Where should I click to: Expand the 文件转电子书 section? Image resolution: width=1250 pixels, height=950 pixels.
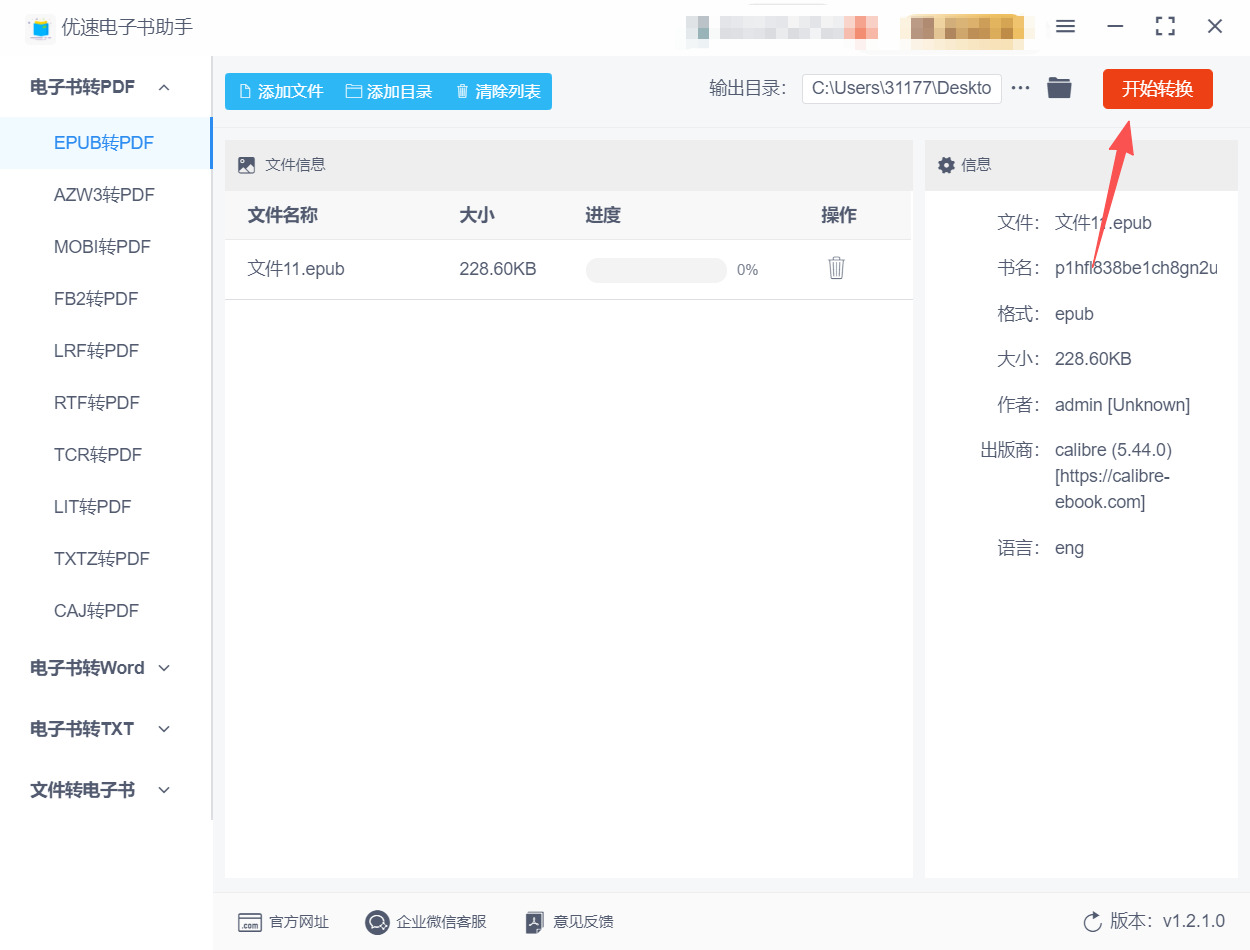click(163, 790)
